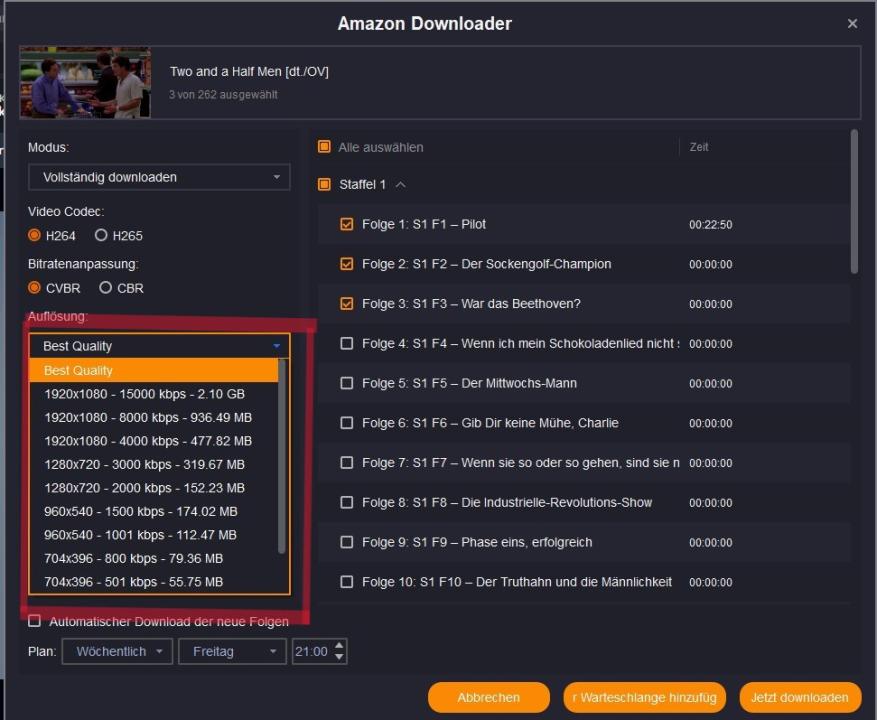Viewport: 877px width, 720px height.
Task: Uncheck Folge 1 Pilot episode
Action: click(347, 225)
